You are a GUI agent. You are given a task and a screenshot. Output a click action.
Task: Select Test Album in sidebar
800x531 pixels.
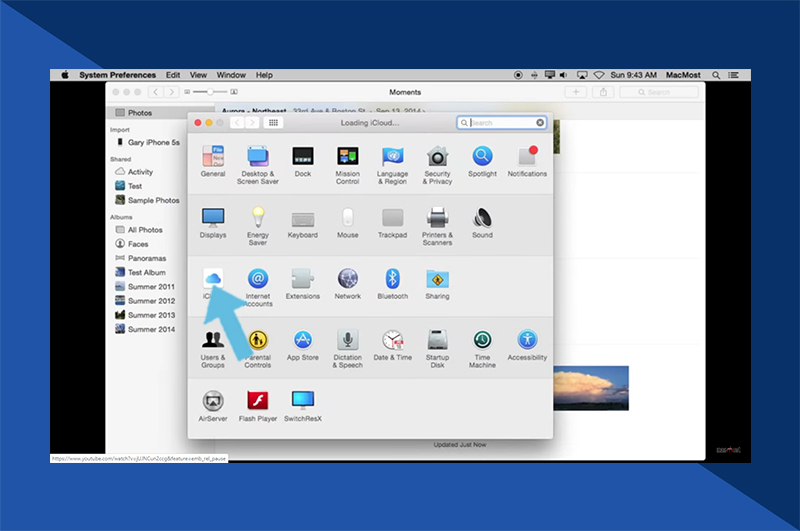pos(141,272)
